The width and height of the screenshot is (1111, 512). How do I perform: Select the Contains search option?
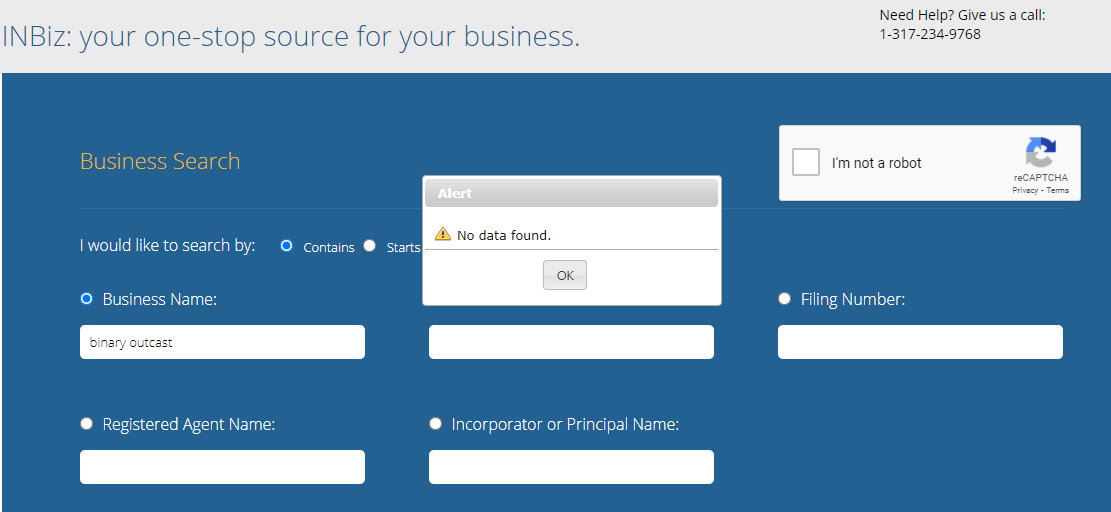(x=286, y=246)
